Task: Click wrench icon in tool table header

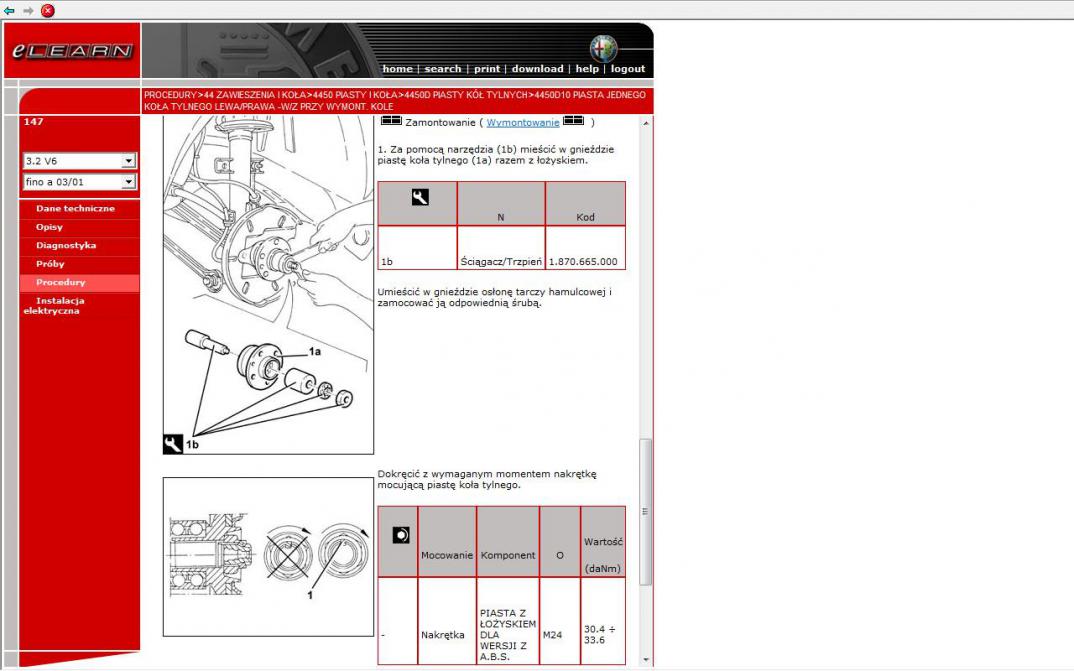Action: (420, 197)
